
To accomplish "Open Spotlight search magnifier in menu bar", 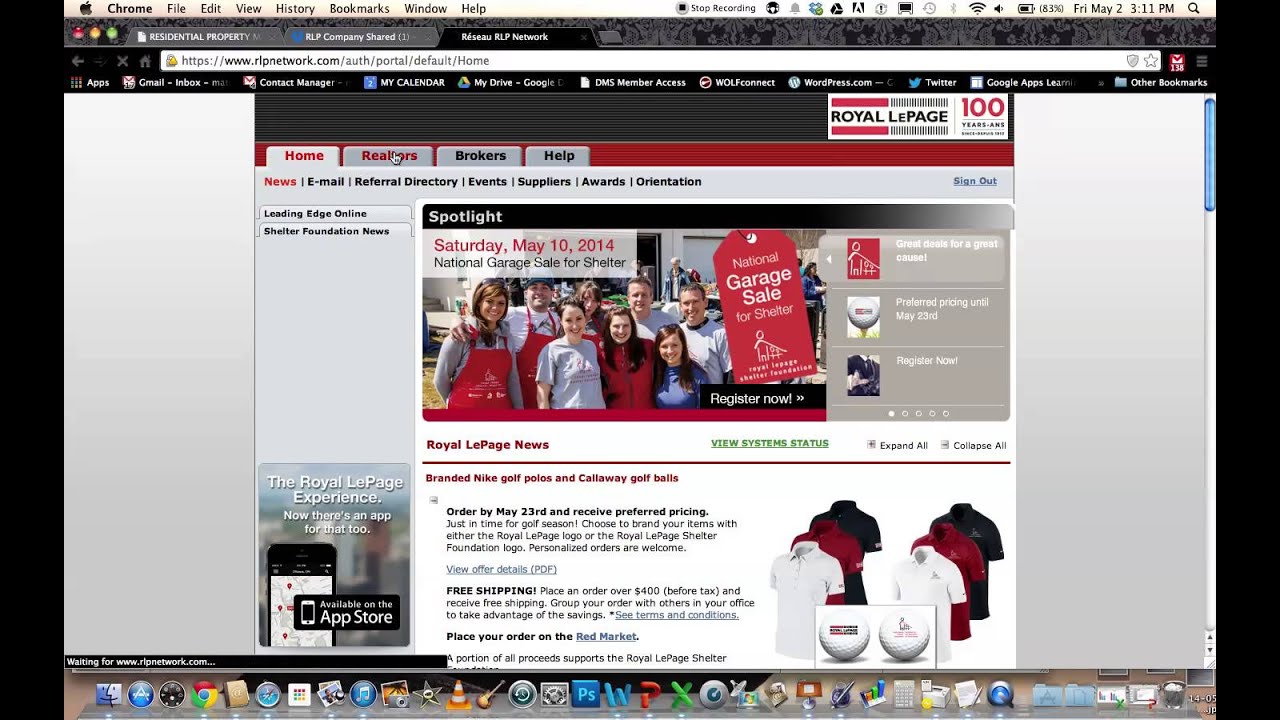I will 1194,8.
